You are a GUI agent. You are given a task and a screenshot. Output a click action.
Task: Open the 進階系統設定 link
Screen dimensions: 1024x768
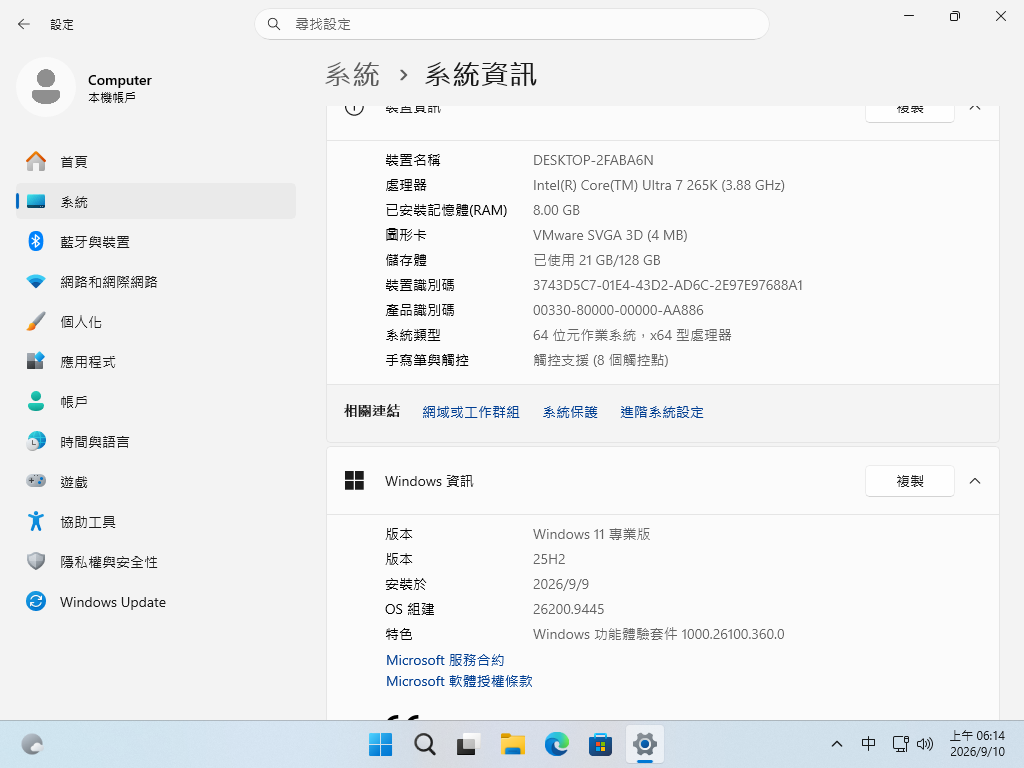662,412
